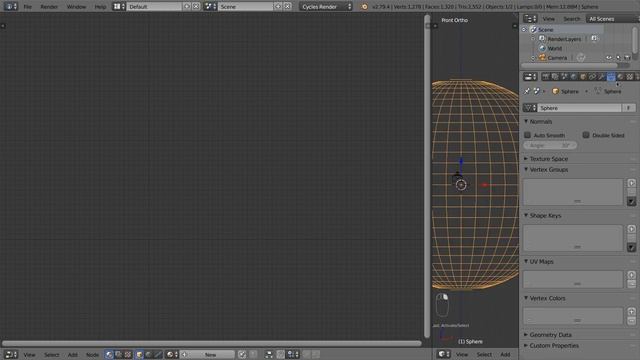
Task: Adjust the Angle slider
Action: click(x=550, y=145)
